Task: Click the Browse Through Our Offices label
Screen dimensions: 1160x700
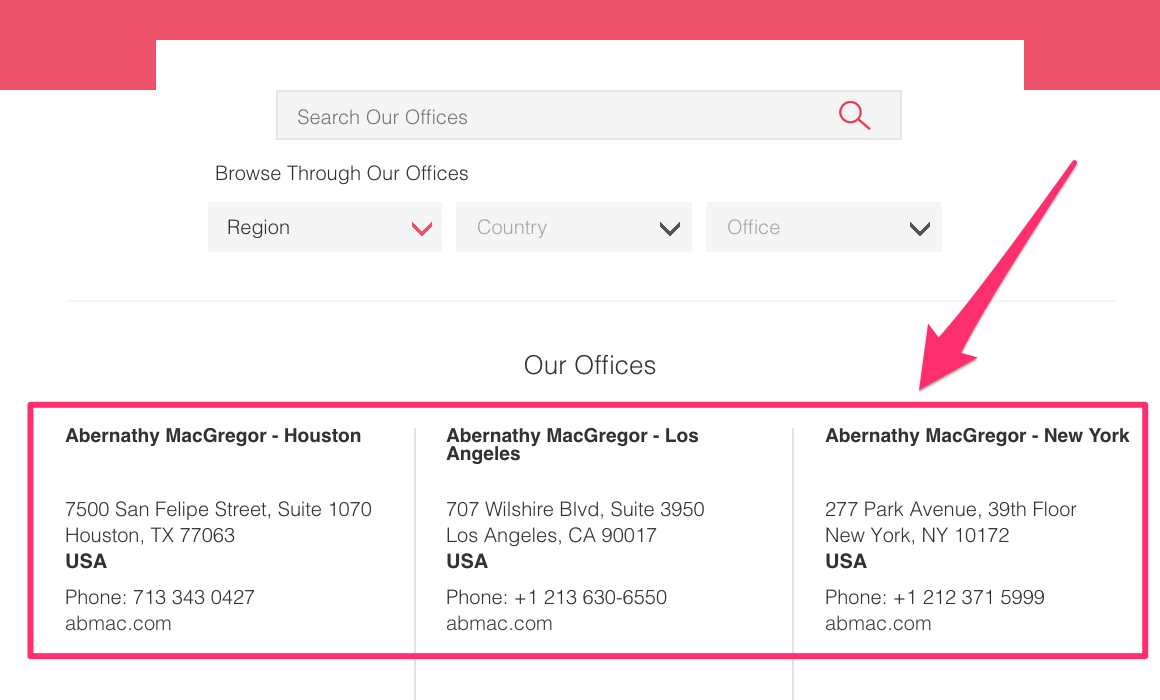Action: pos(342,174)
